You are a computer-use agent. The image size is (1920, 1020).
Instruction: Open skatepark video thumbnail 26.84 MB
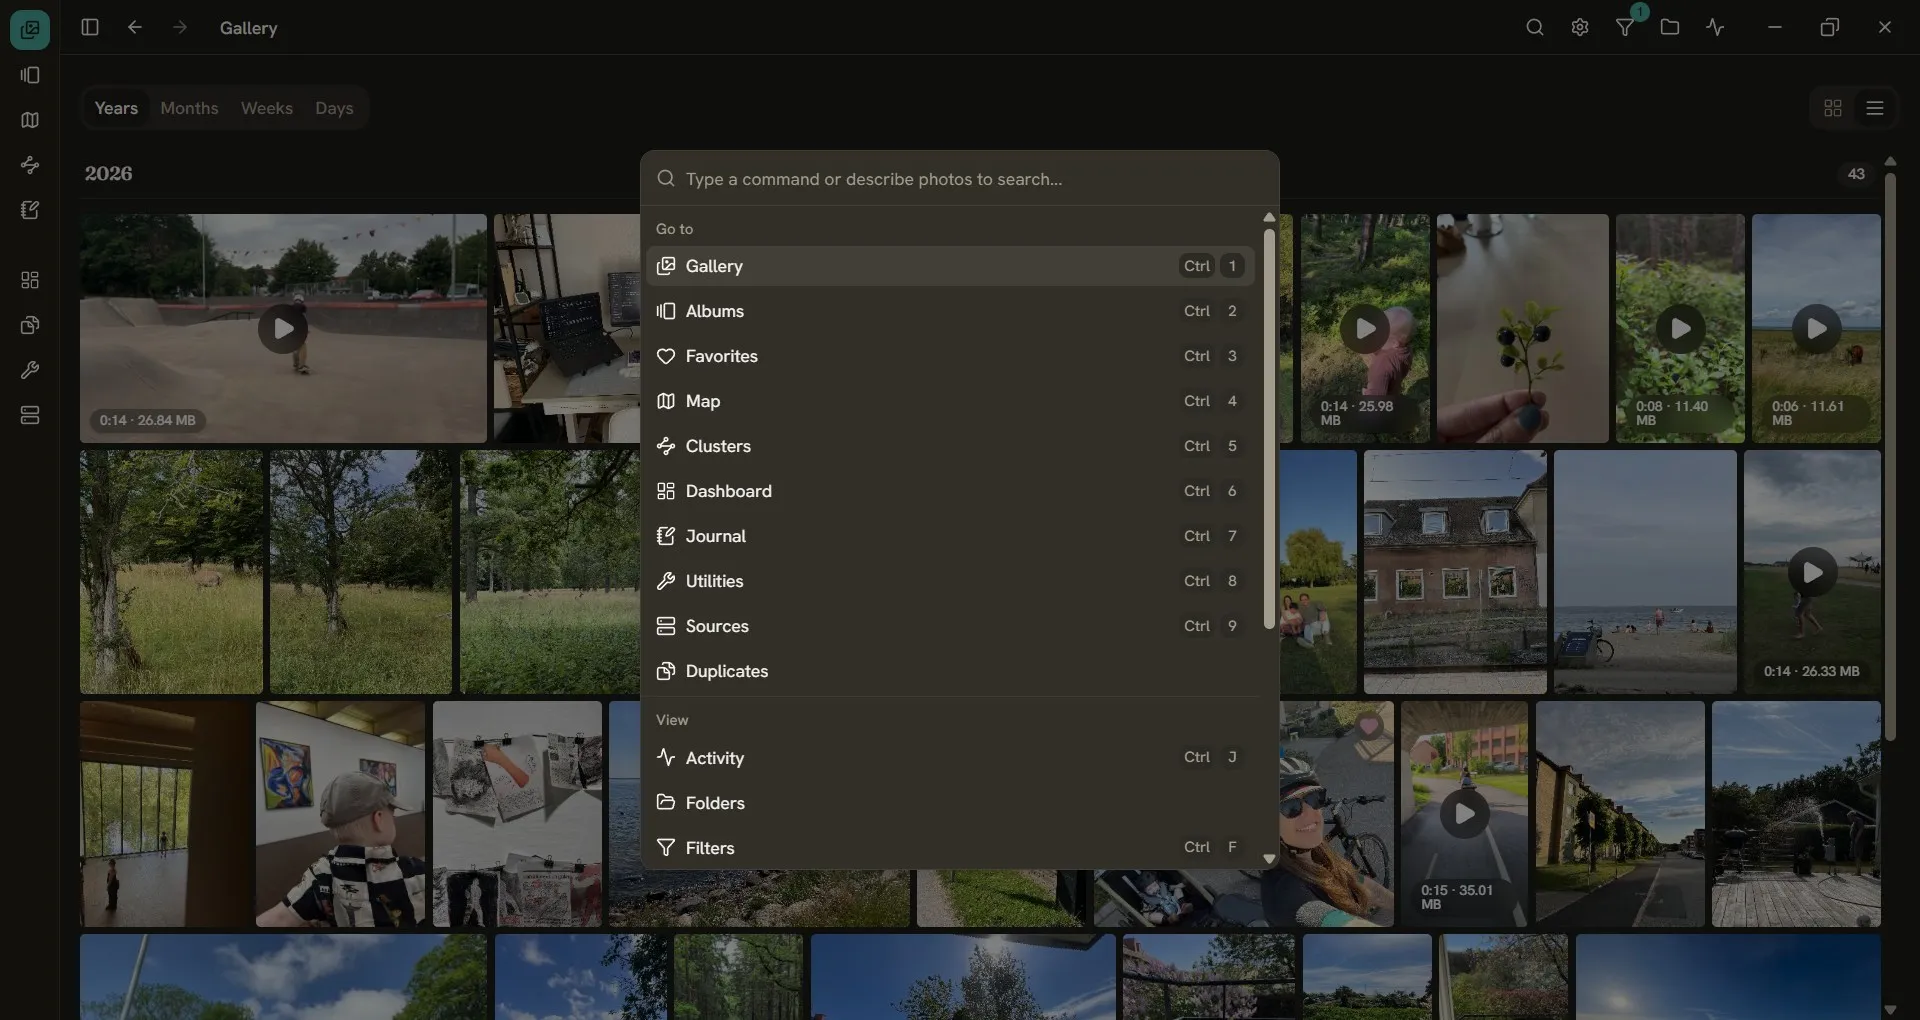click(283, 329)
